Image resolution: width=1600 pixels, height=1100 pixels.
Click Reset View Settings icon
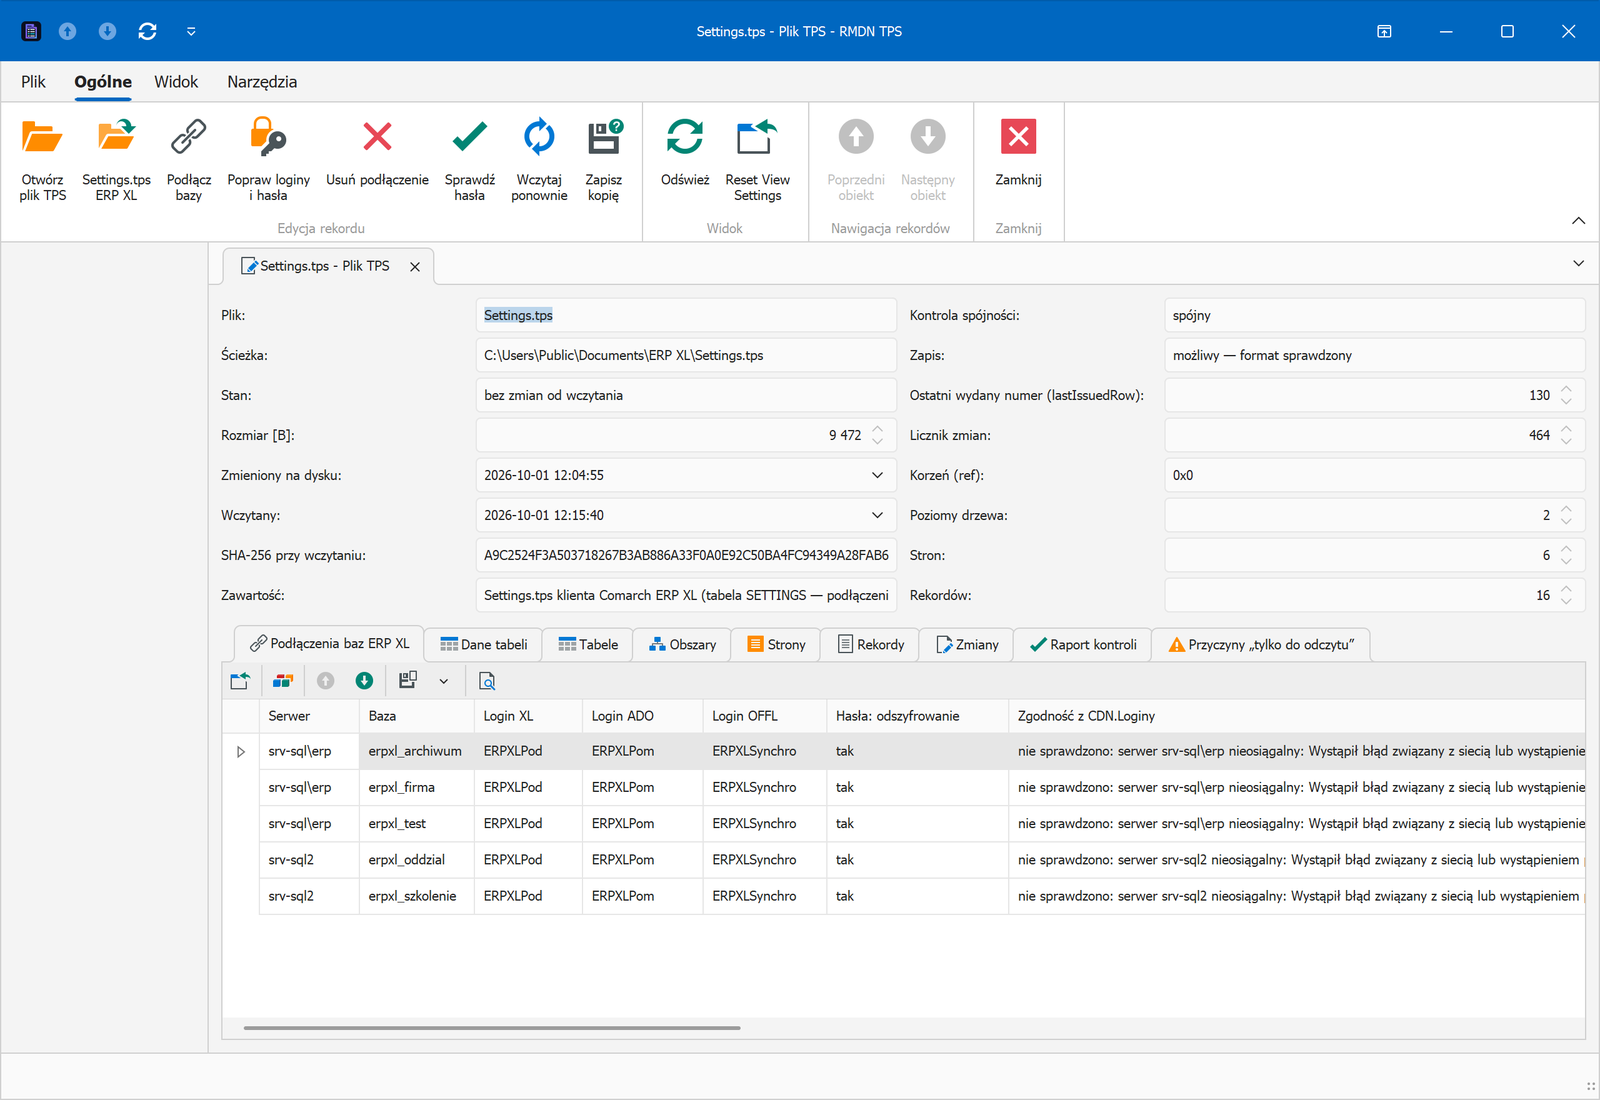coord(757,137)
